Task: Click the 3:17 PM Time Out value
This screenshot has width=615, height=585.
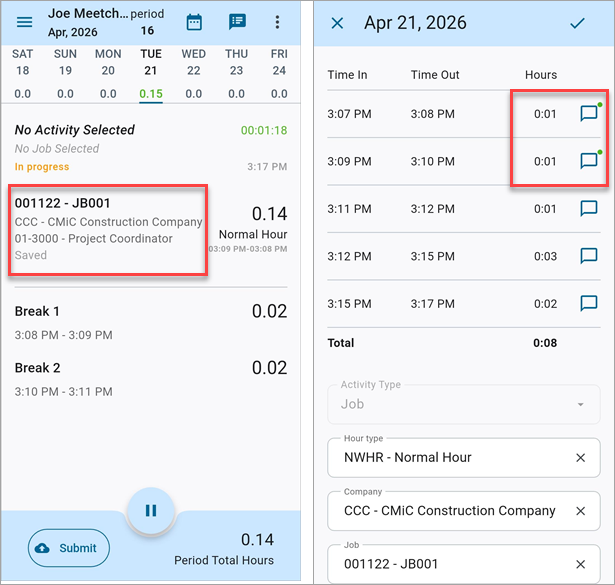Action: (x=433, y=303)
